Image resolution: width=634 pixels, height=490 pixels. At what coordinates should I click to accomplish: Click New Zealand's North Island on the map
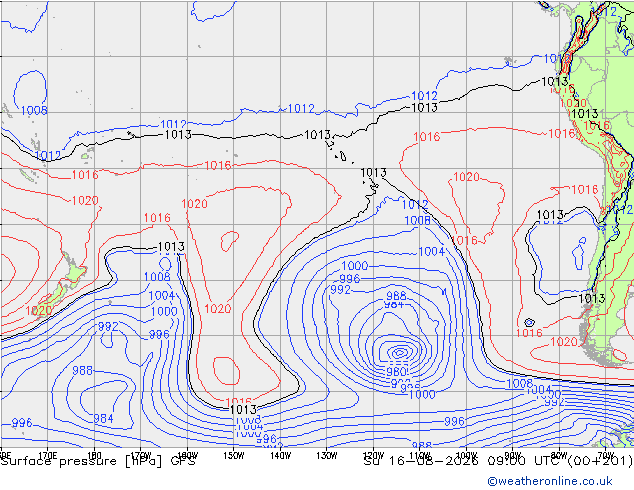(74, 270)
